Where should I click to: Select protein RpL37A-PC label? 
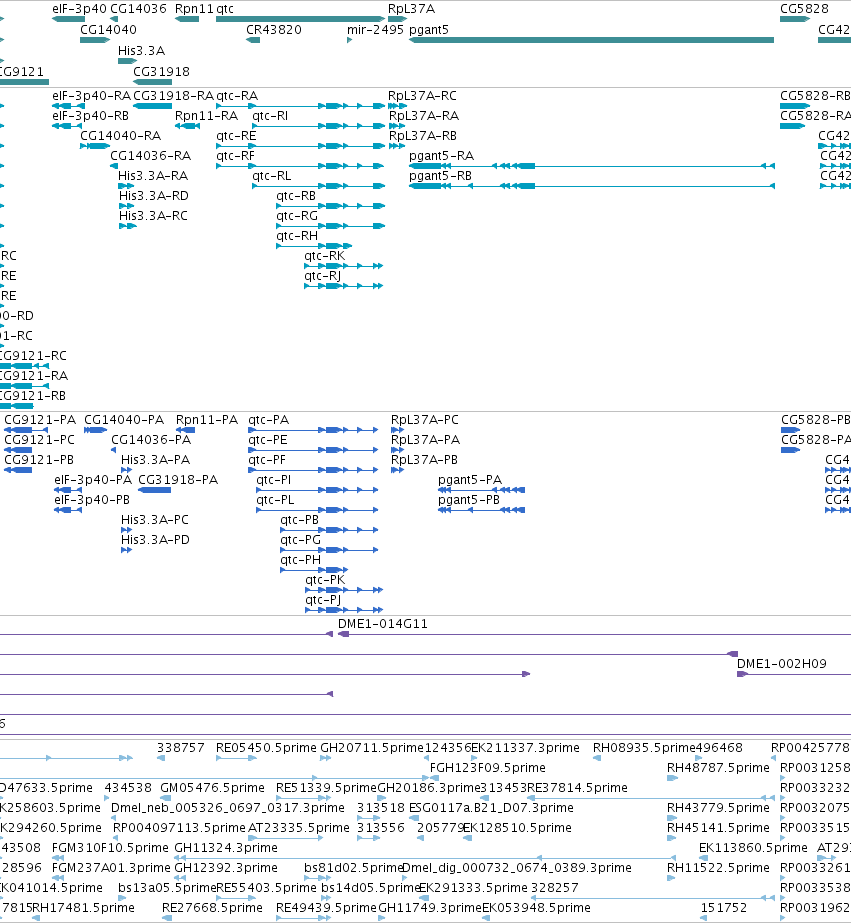424,420
